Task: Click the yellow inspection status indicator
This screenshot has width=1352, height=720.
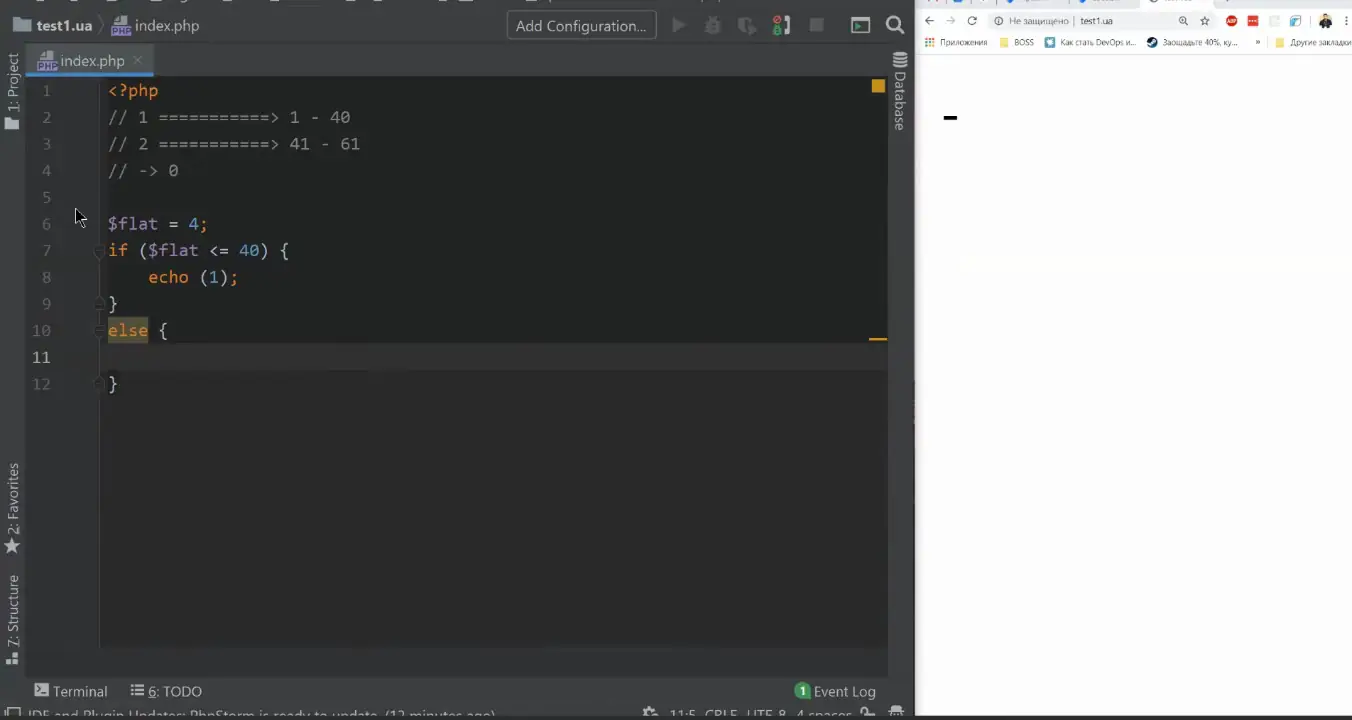Action: pyautogui.click(x=878, y=86)
